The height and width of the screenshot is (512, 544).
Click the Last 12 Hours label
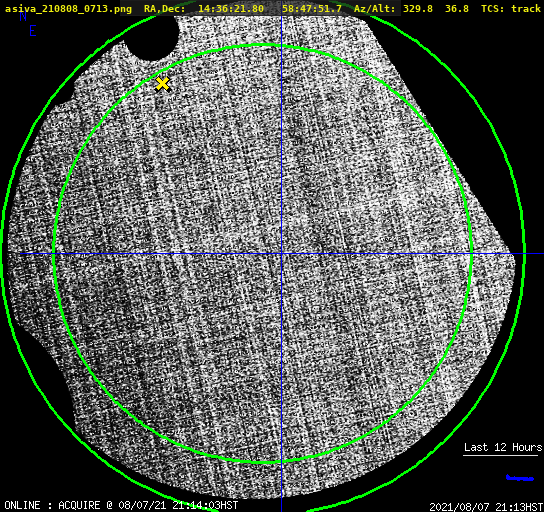tap(503, 447)
